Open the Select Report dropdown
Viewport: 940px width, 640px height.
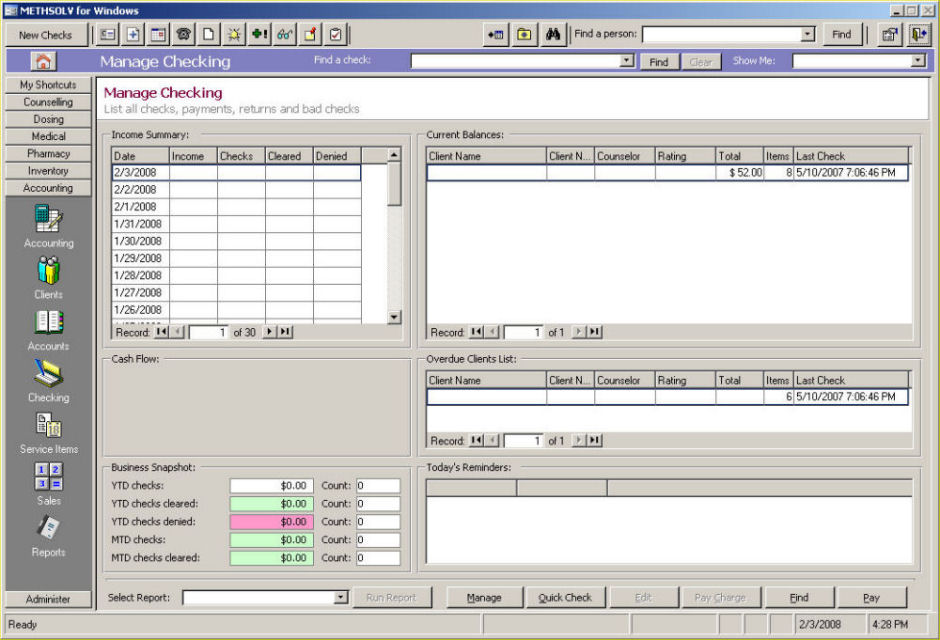tap(341, 597)
